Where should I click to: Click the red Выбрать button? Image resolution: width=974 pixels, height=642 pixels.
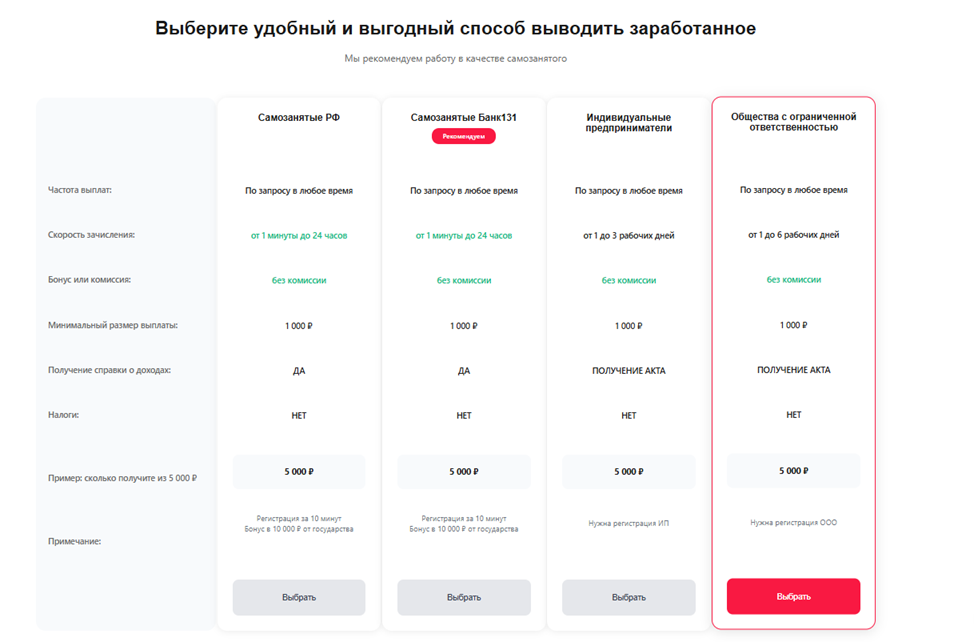793,596
